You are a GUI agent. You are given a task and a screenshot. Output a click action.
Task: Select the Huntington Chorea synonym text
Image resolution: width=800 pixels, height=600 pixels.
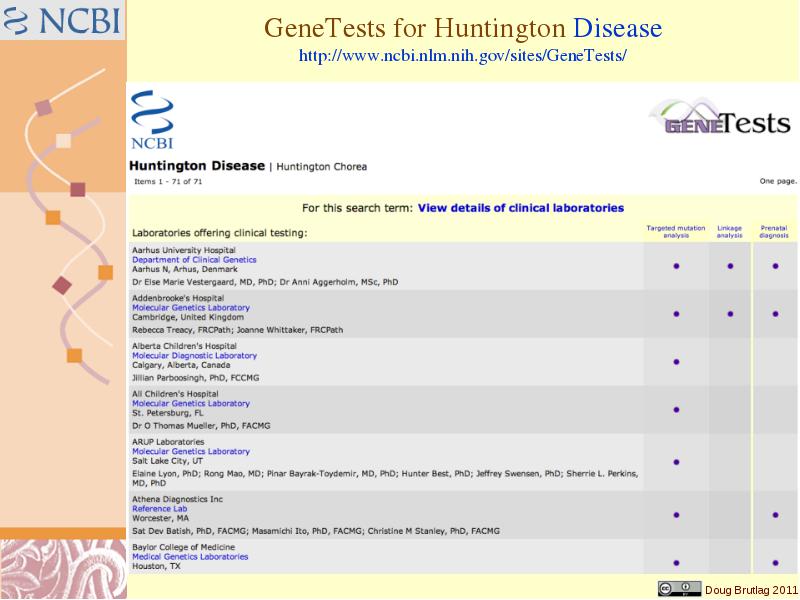(x=321, y=167)
